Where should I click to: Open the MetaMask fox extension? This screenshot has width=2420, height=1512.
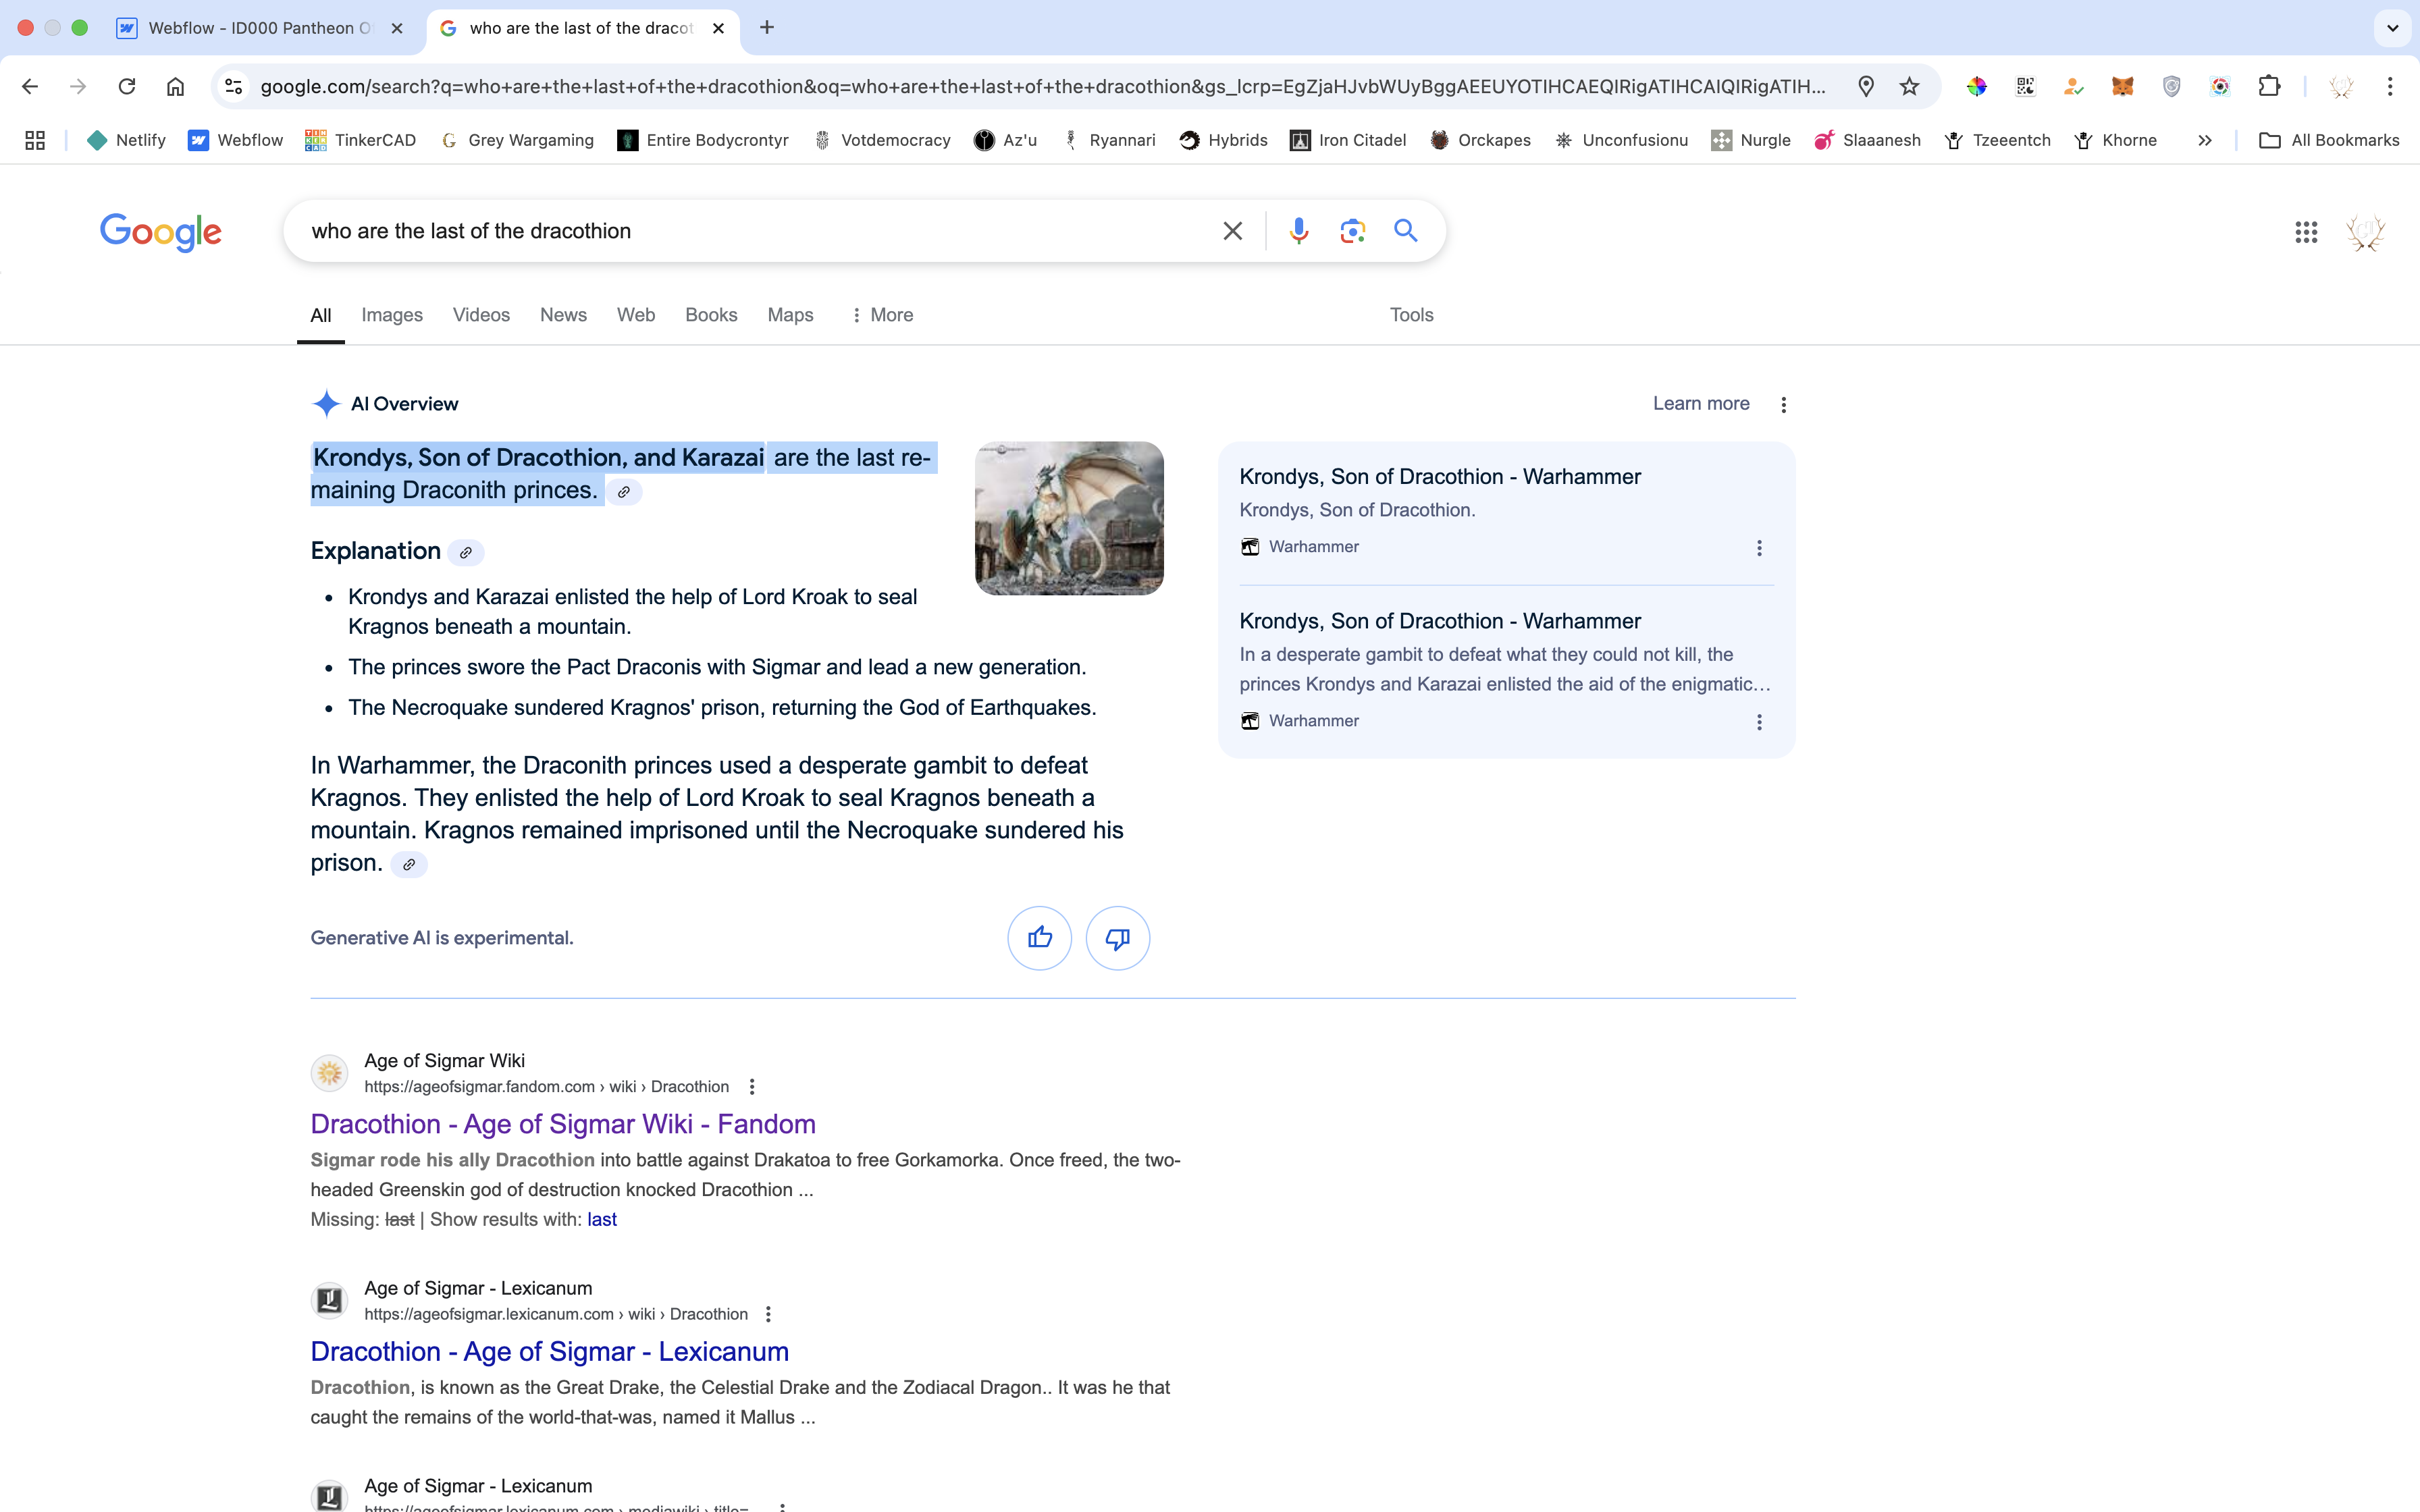coord(2122,87)
